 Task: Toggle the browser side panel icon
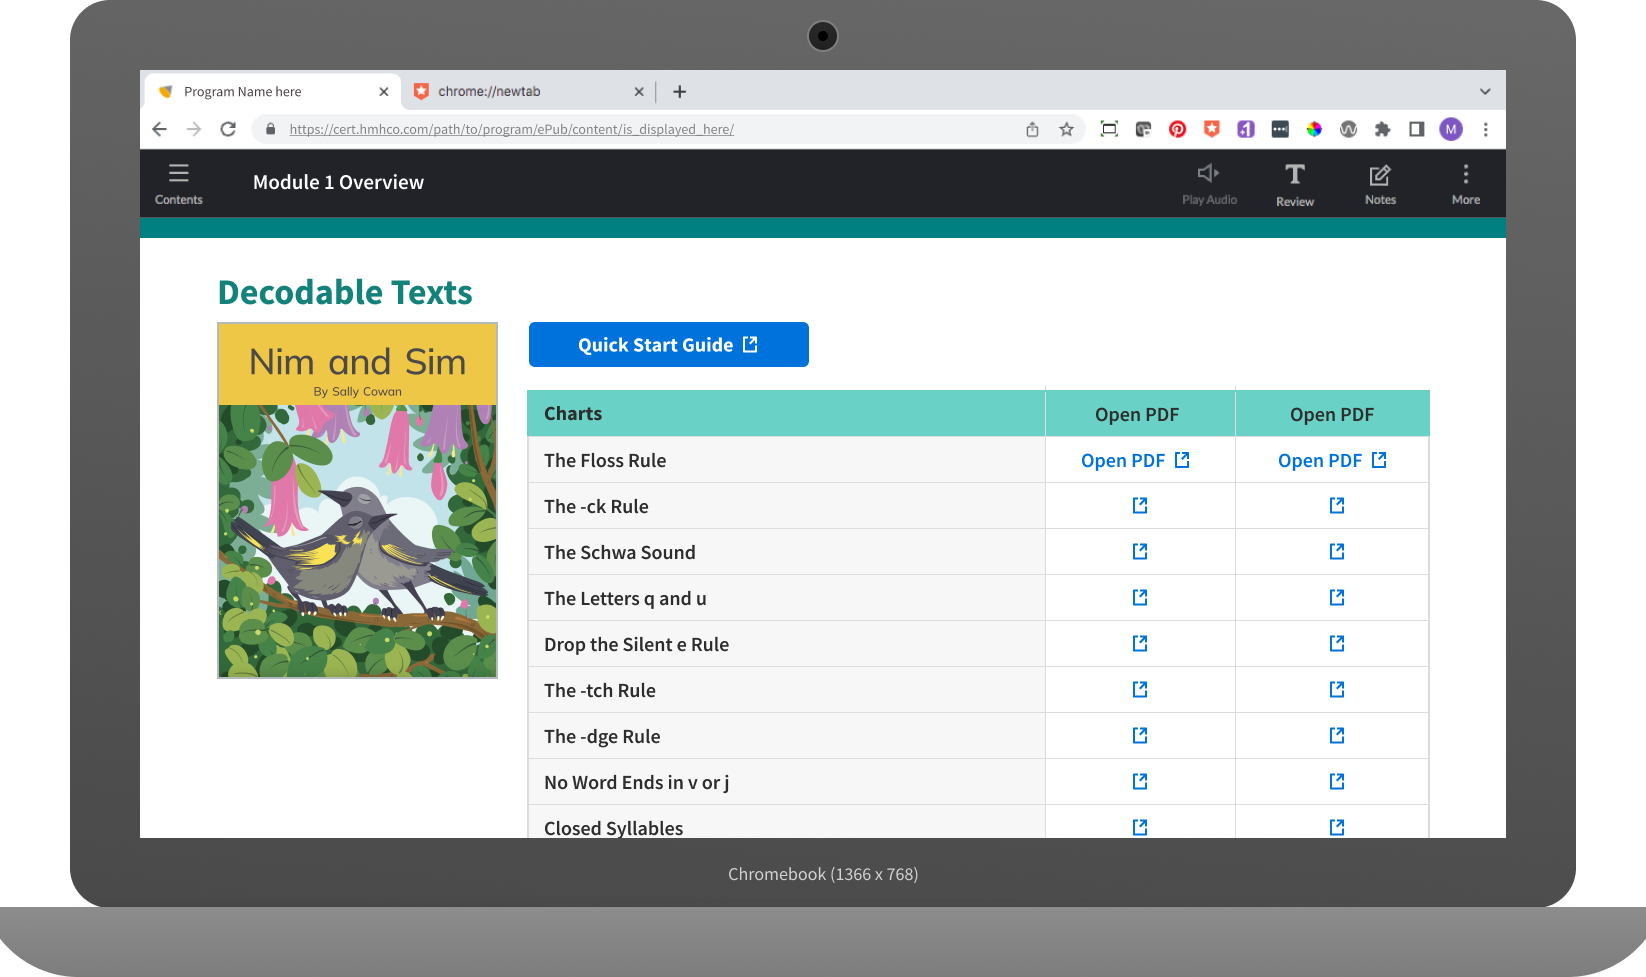(x=1416, y=129)
